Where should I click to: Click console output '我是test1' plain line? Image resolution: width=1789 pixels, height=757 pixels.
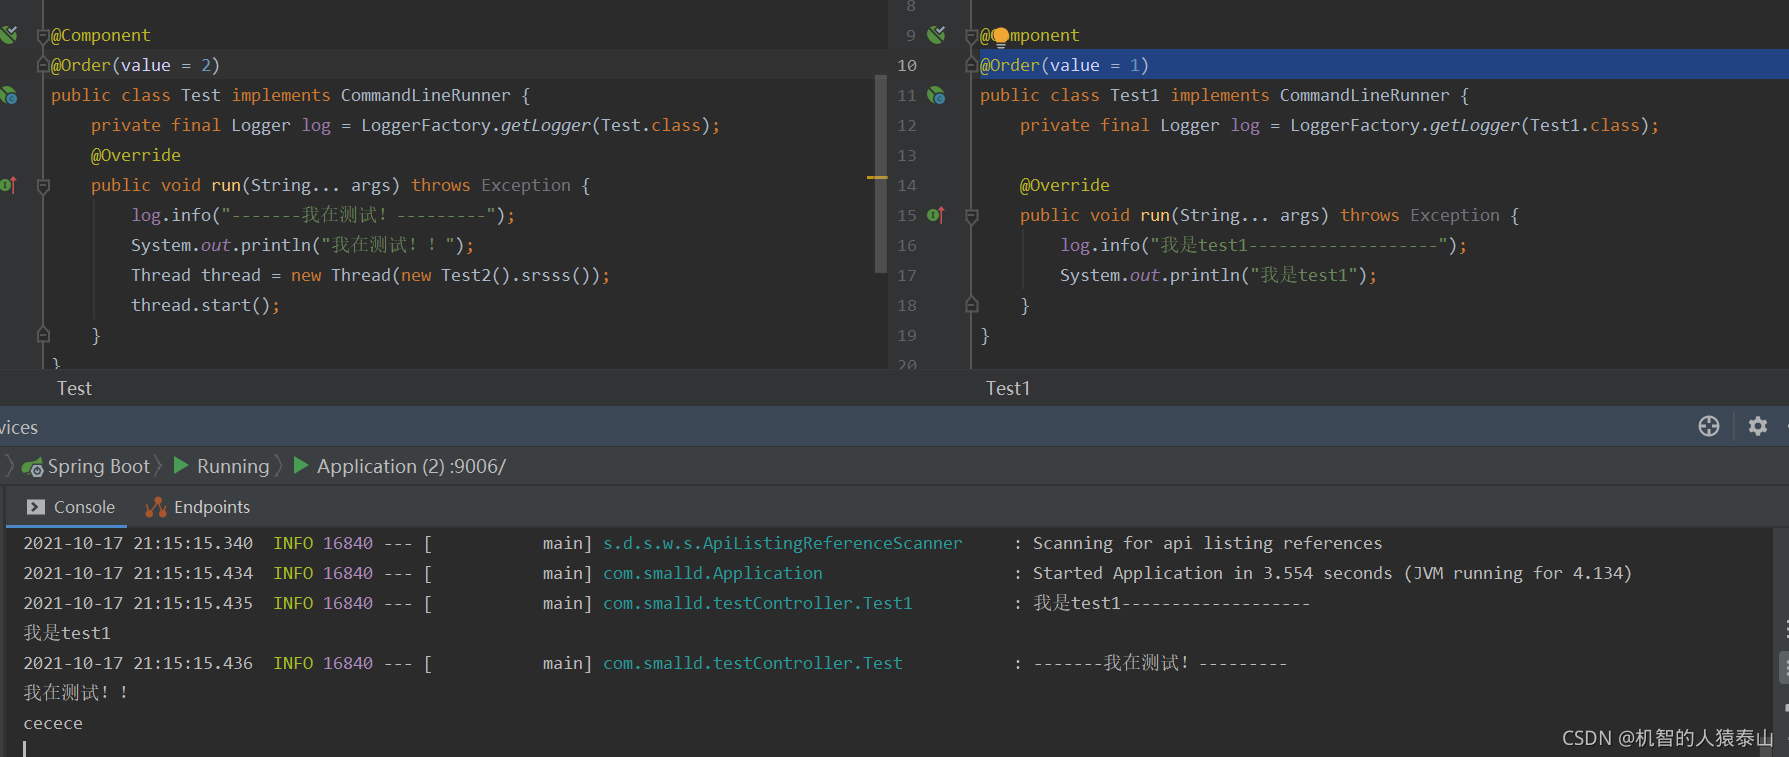point(67,633)
